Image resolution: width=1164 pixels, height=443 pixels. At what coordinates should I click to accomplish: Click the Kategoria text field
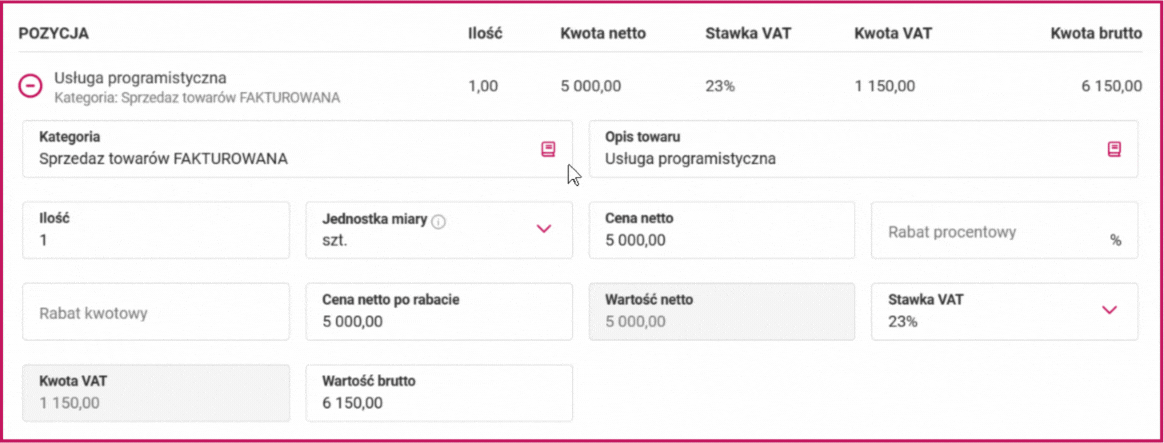coord(298,149)
